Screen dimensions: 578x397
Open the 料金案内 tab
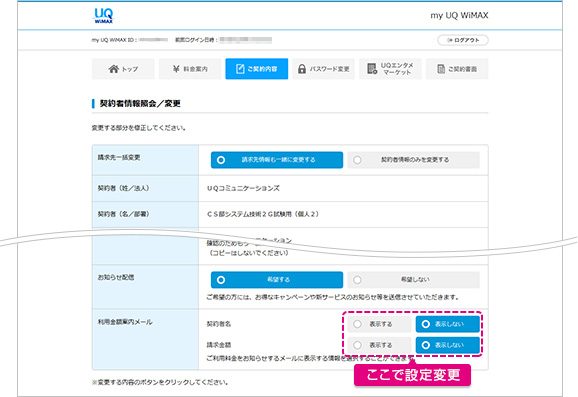pos(190,69)
